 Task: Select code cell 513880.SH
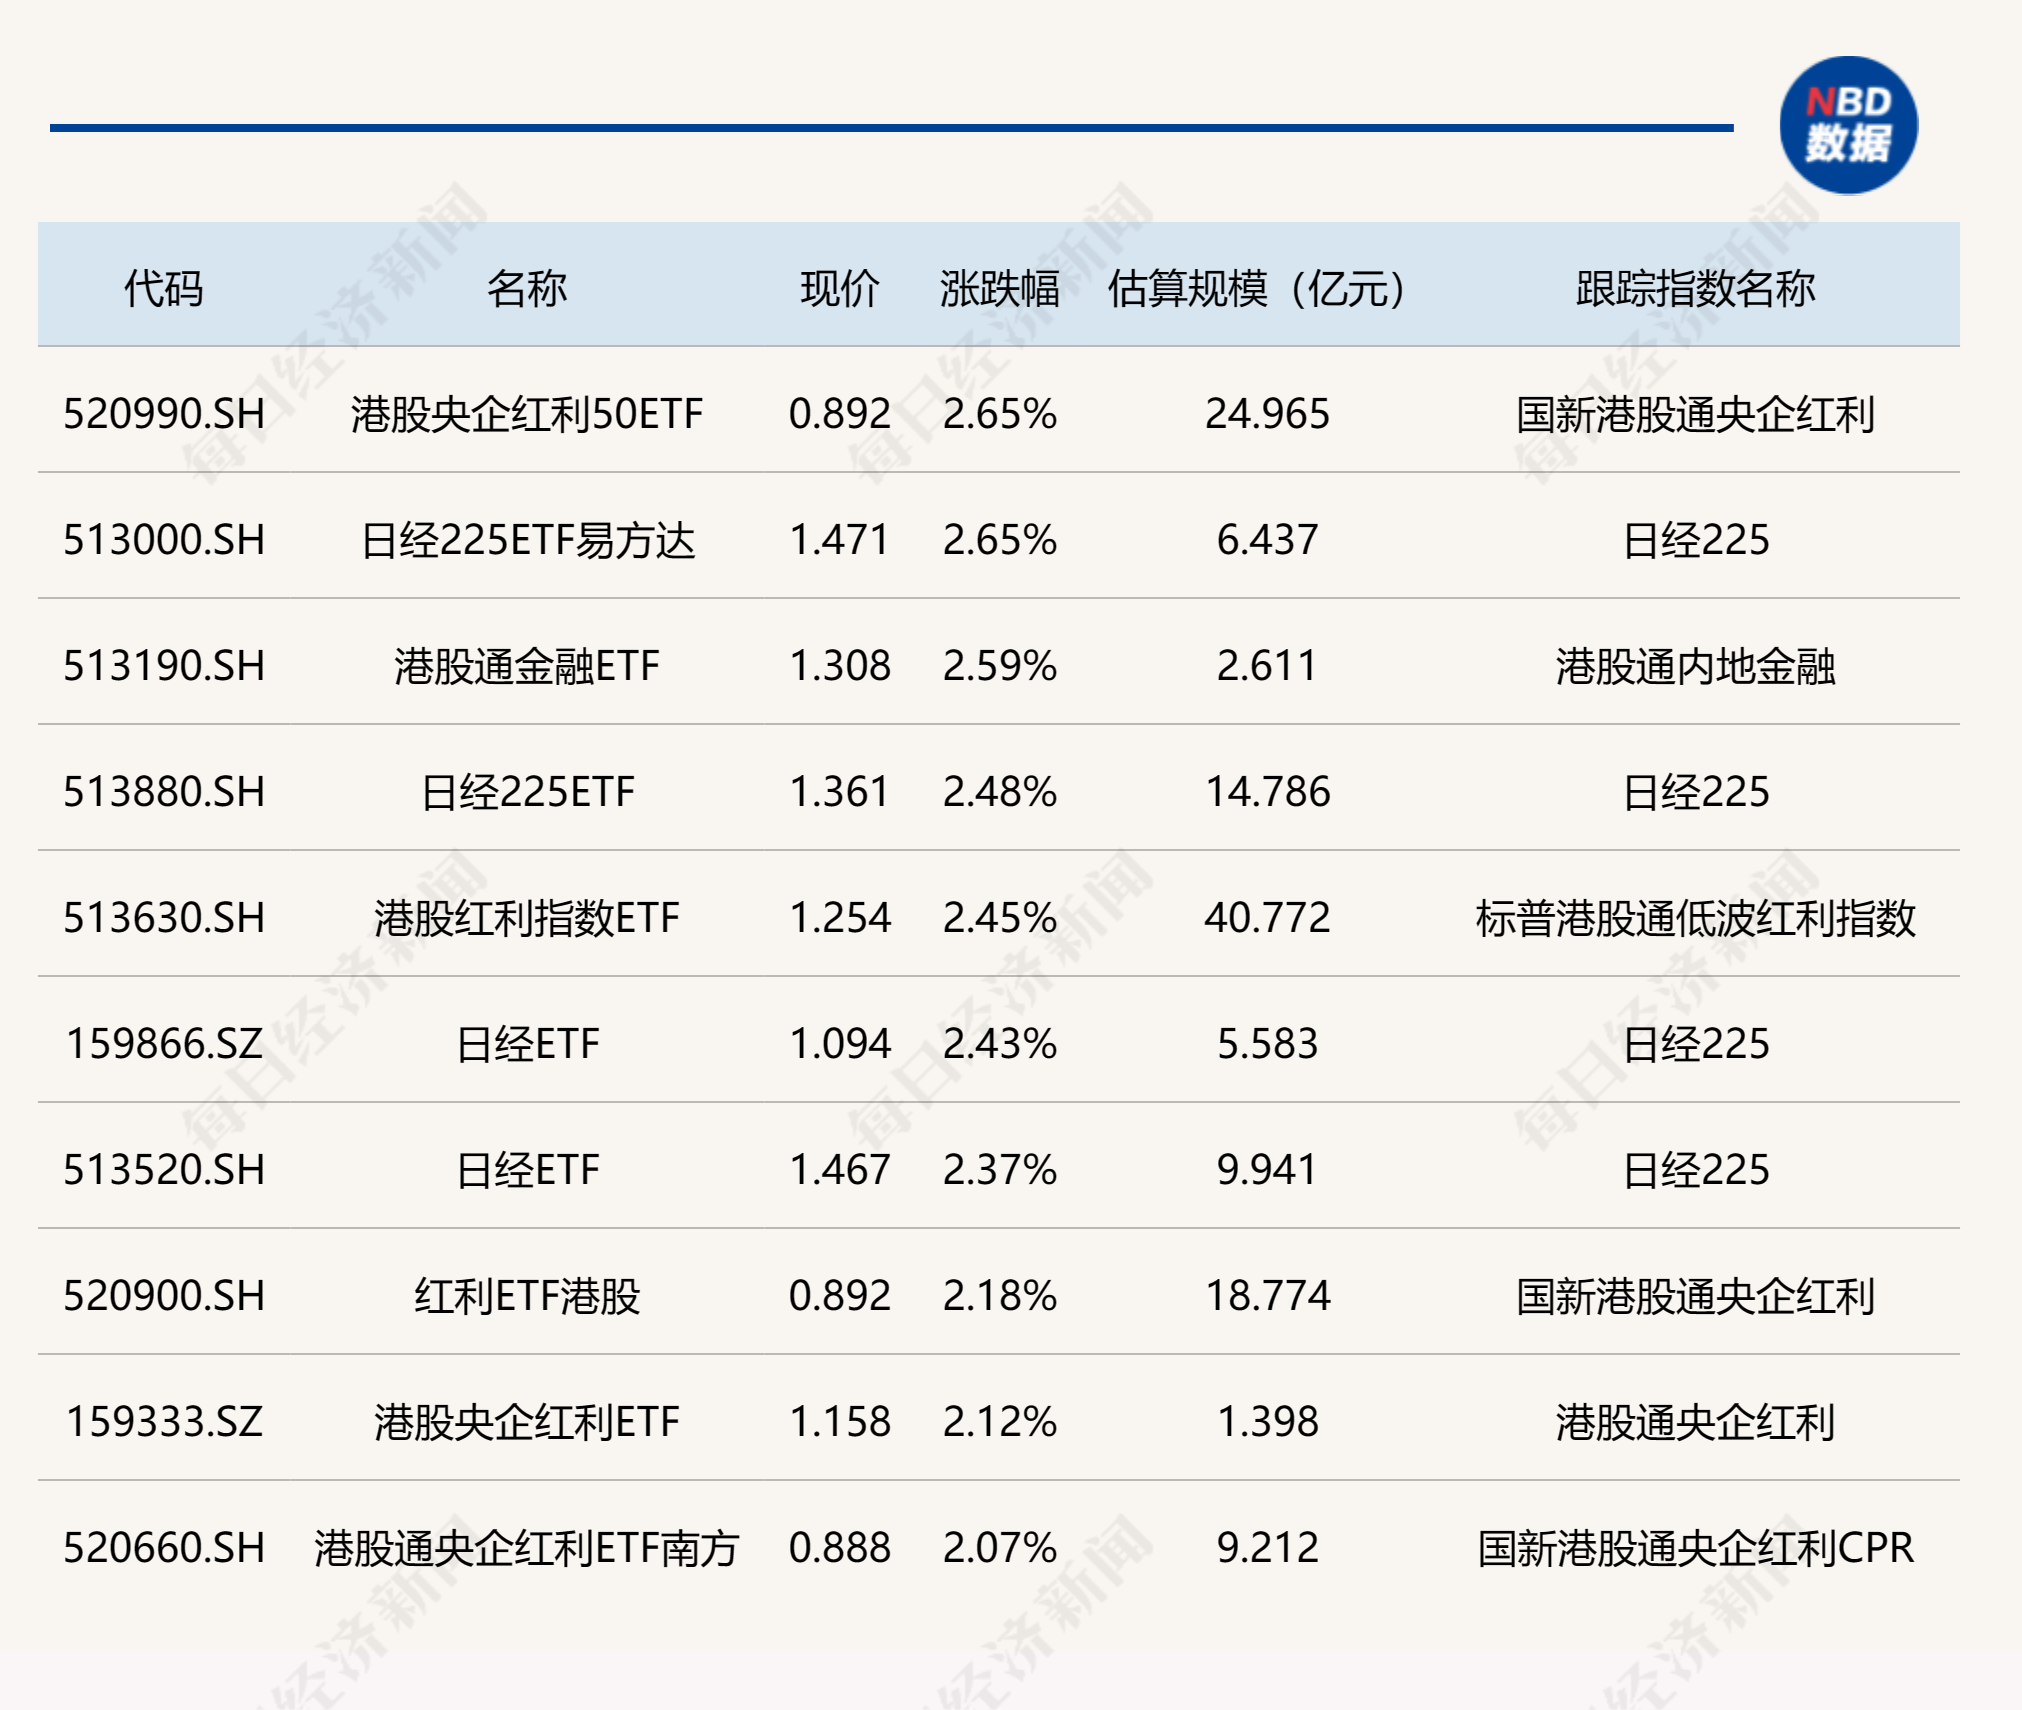pyautogui.click(x=164, y=791)
